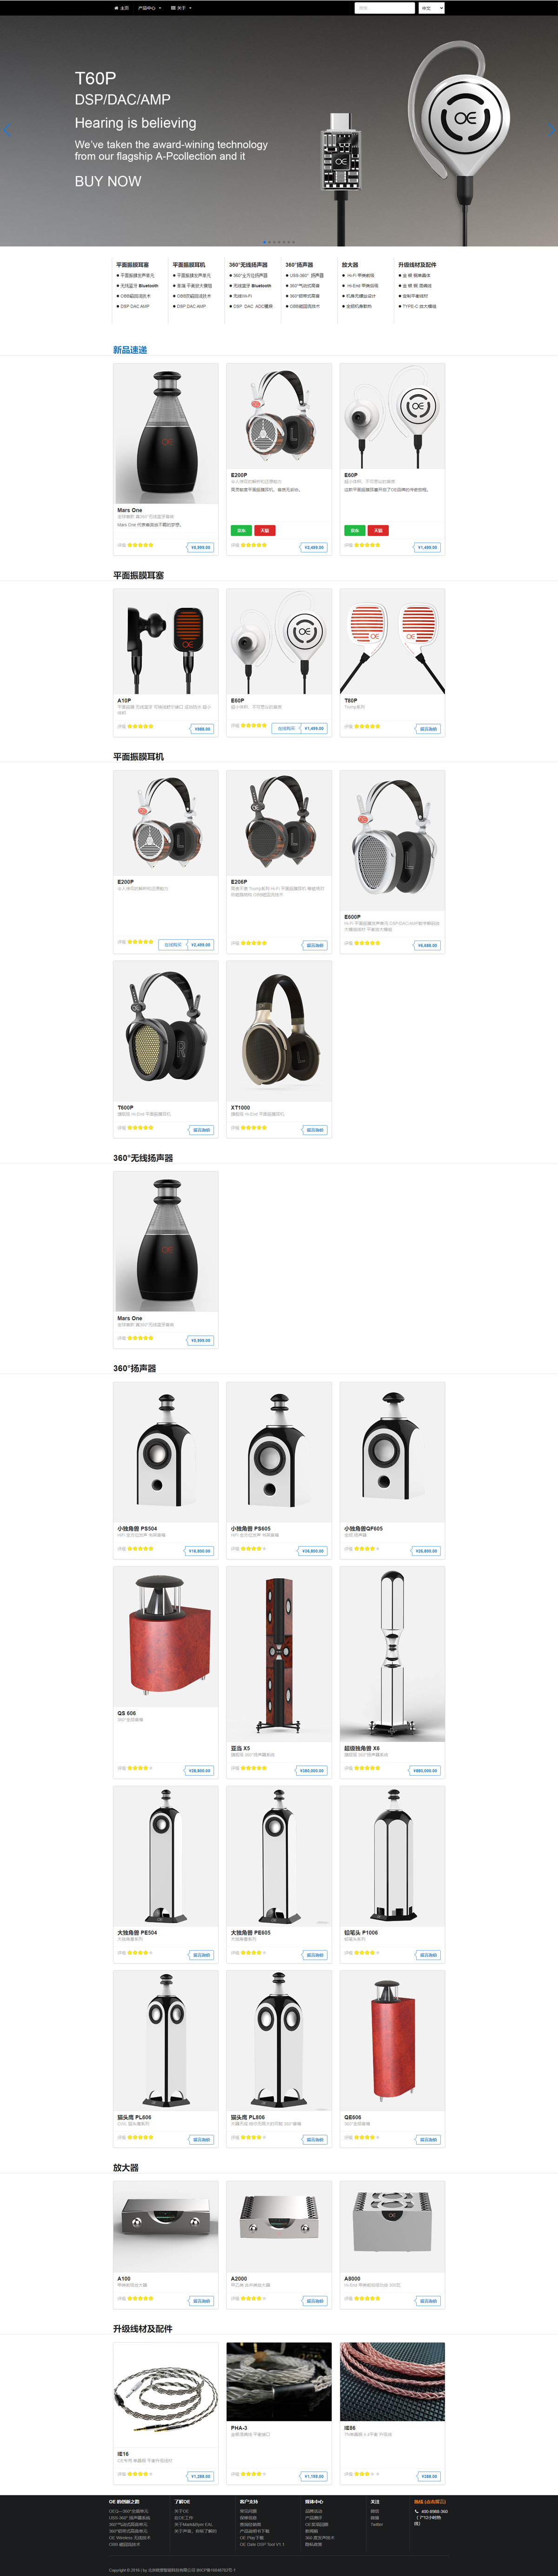This screenshot has height=2576, width=558.
Task: Open Twitter link in footer
Action: coord(376,2524)
